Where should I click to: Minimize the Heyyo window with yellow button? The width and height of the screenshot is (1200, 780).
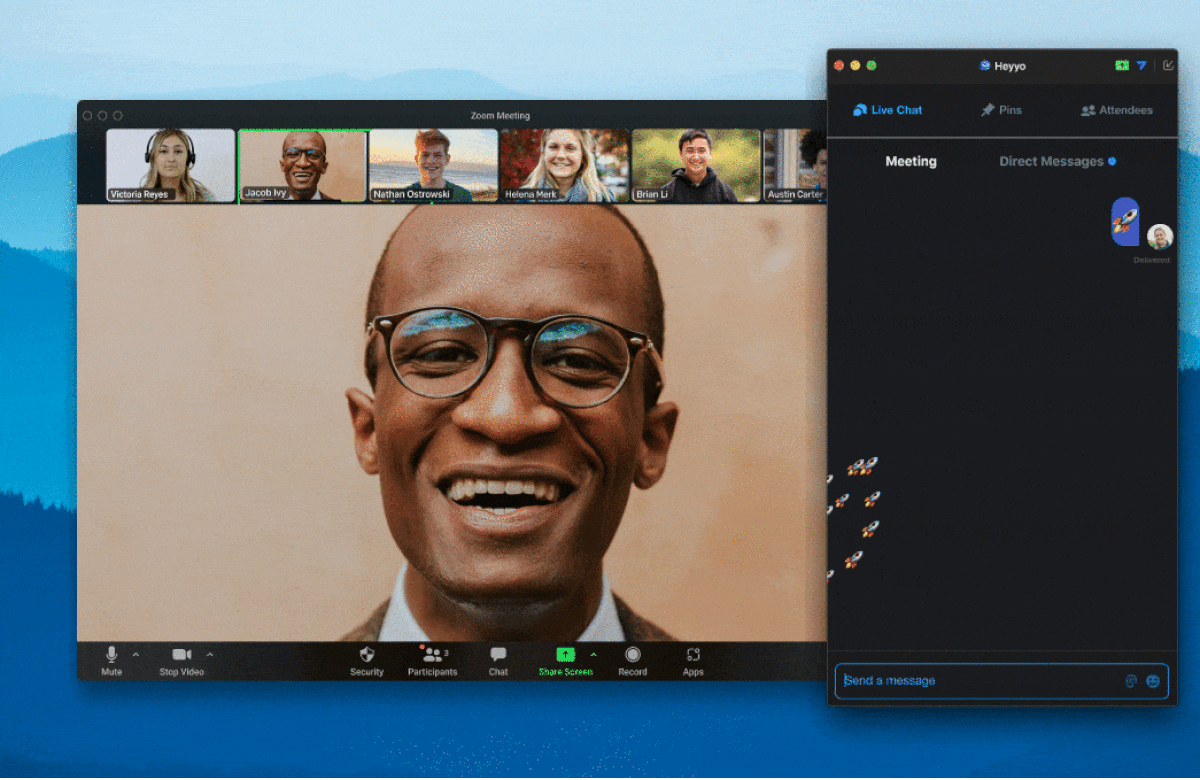tap(855, 65)
